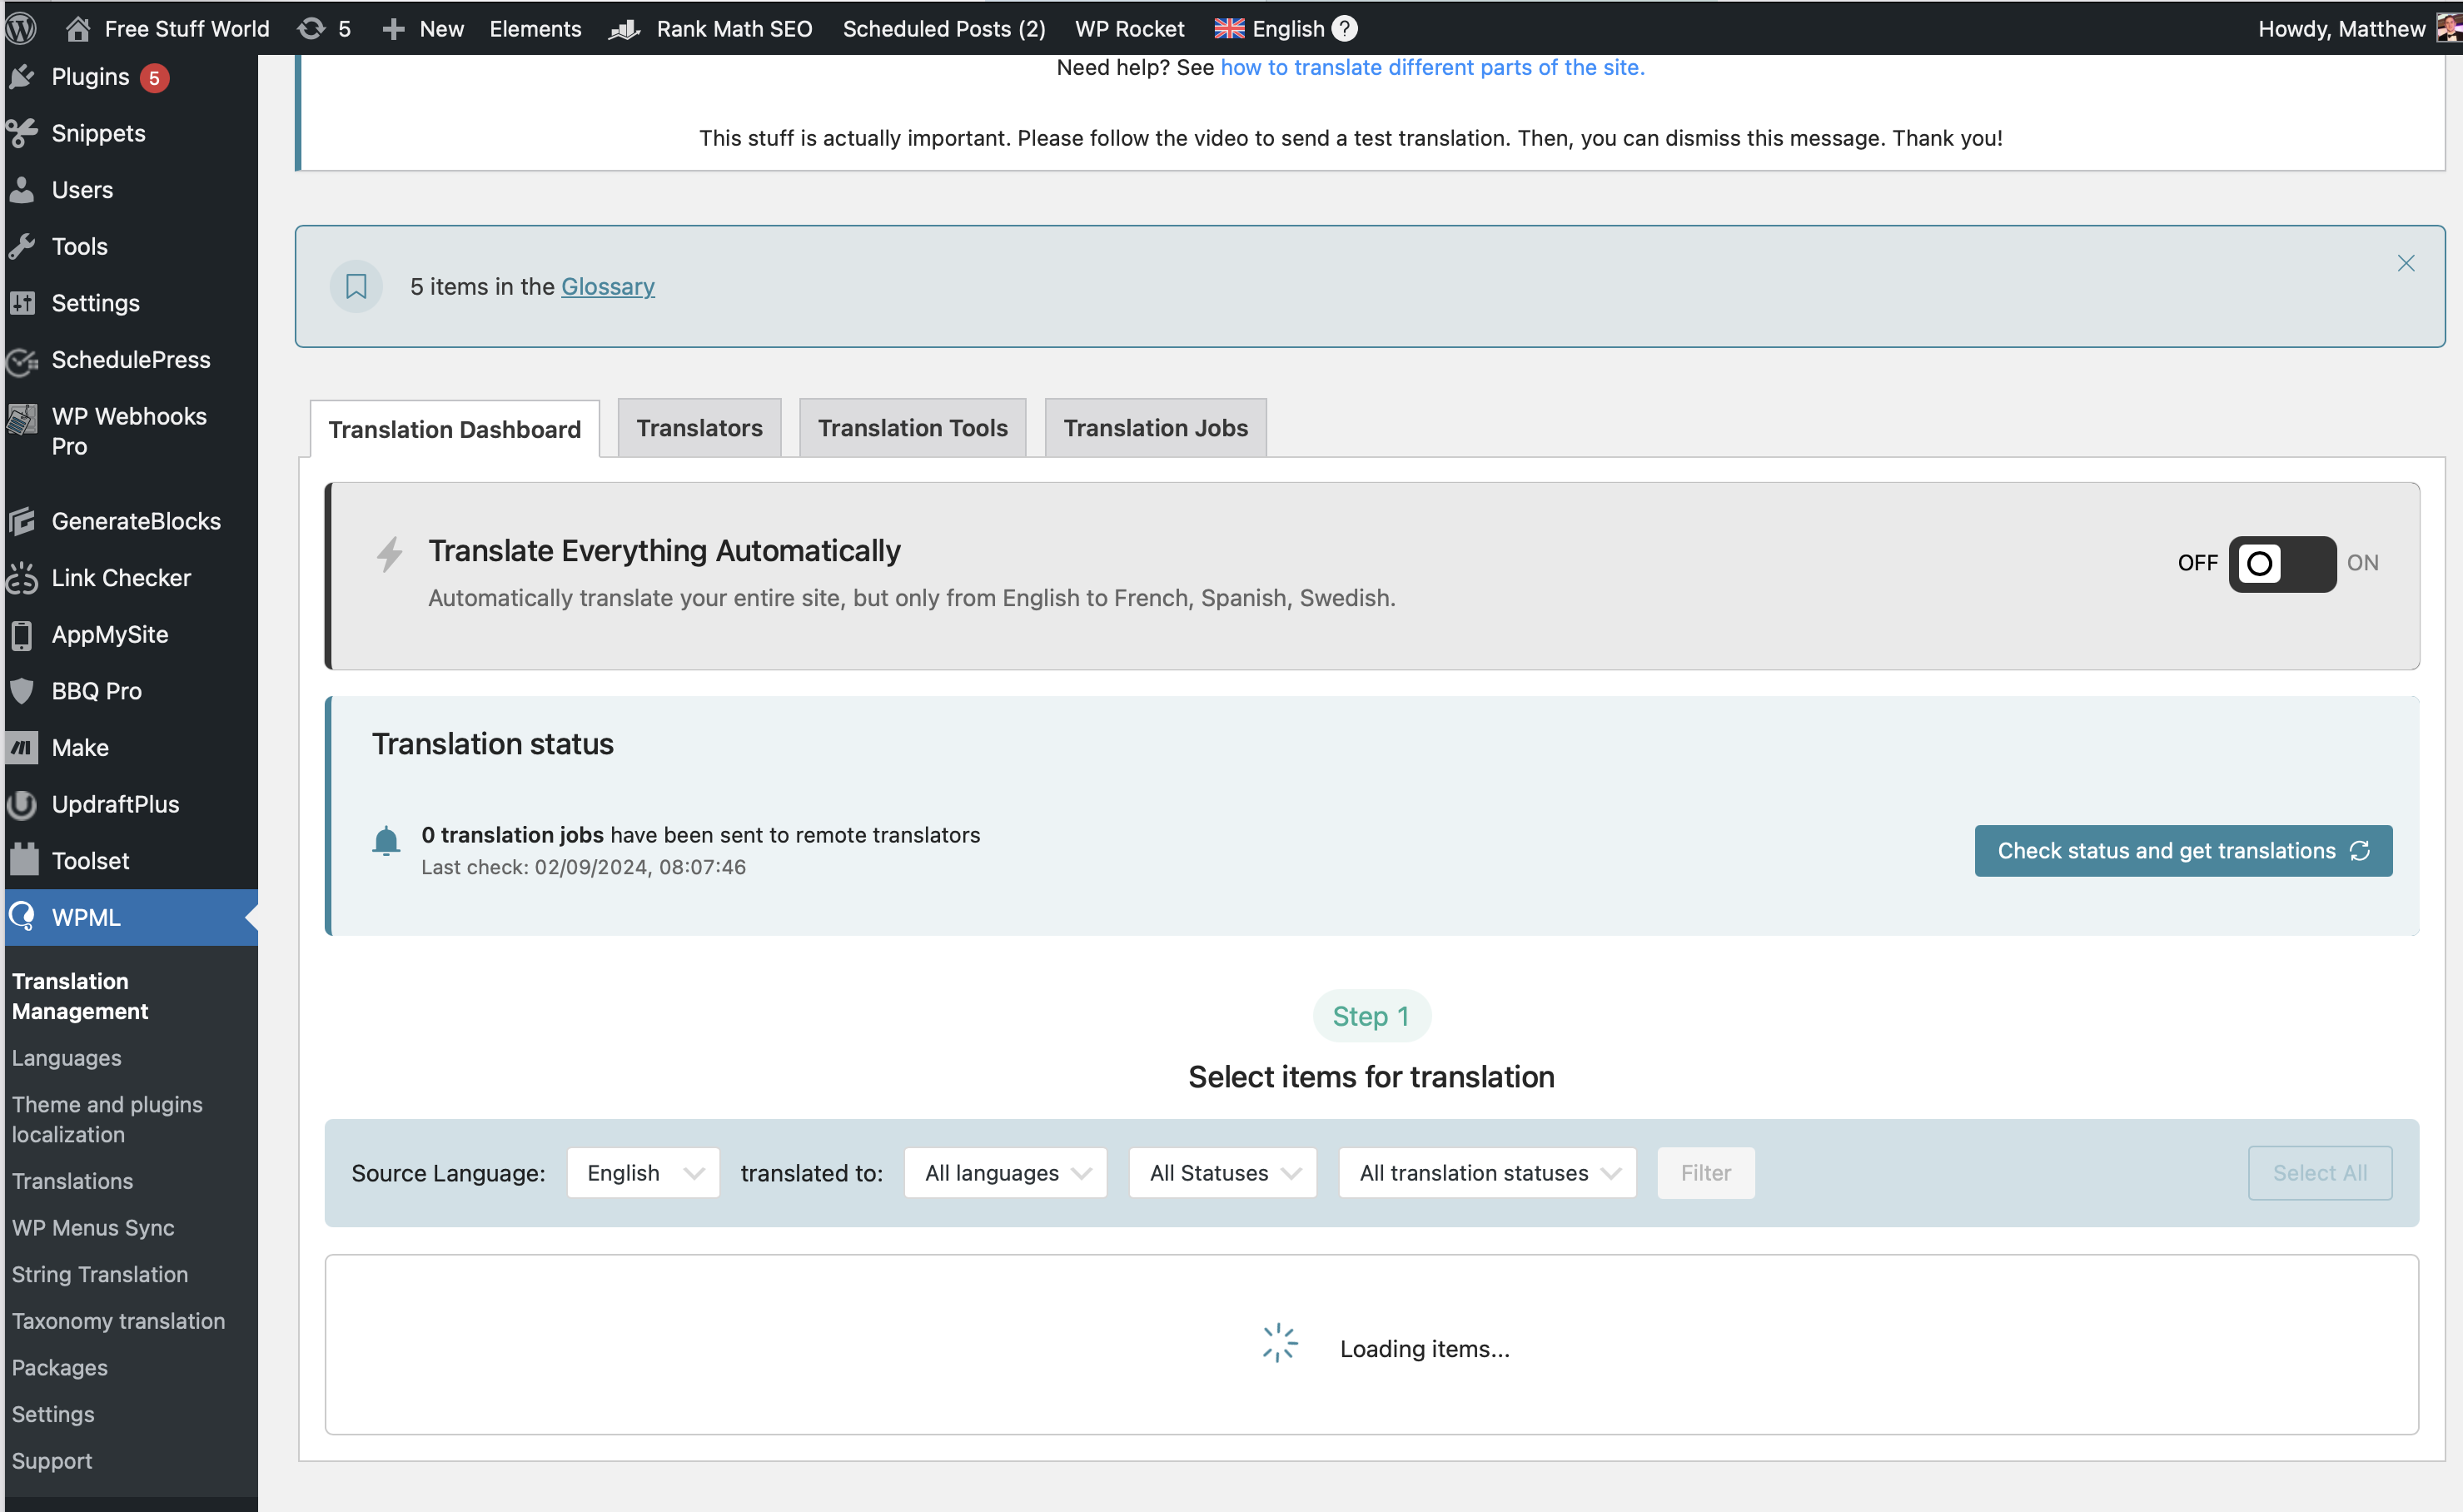Click the Plugins update count badge 5

tap(154, 78)
